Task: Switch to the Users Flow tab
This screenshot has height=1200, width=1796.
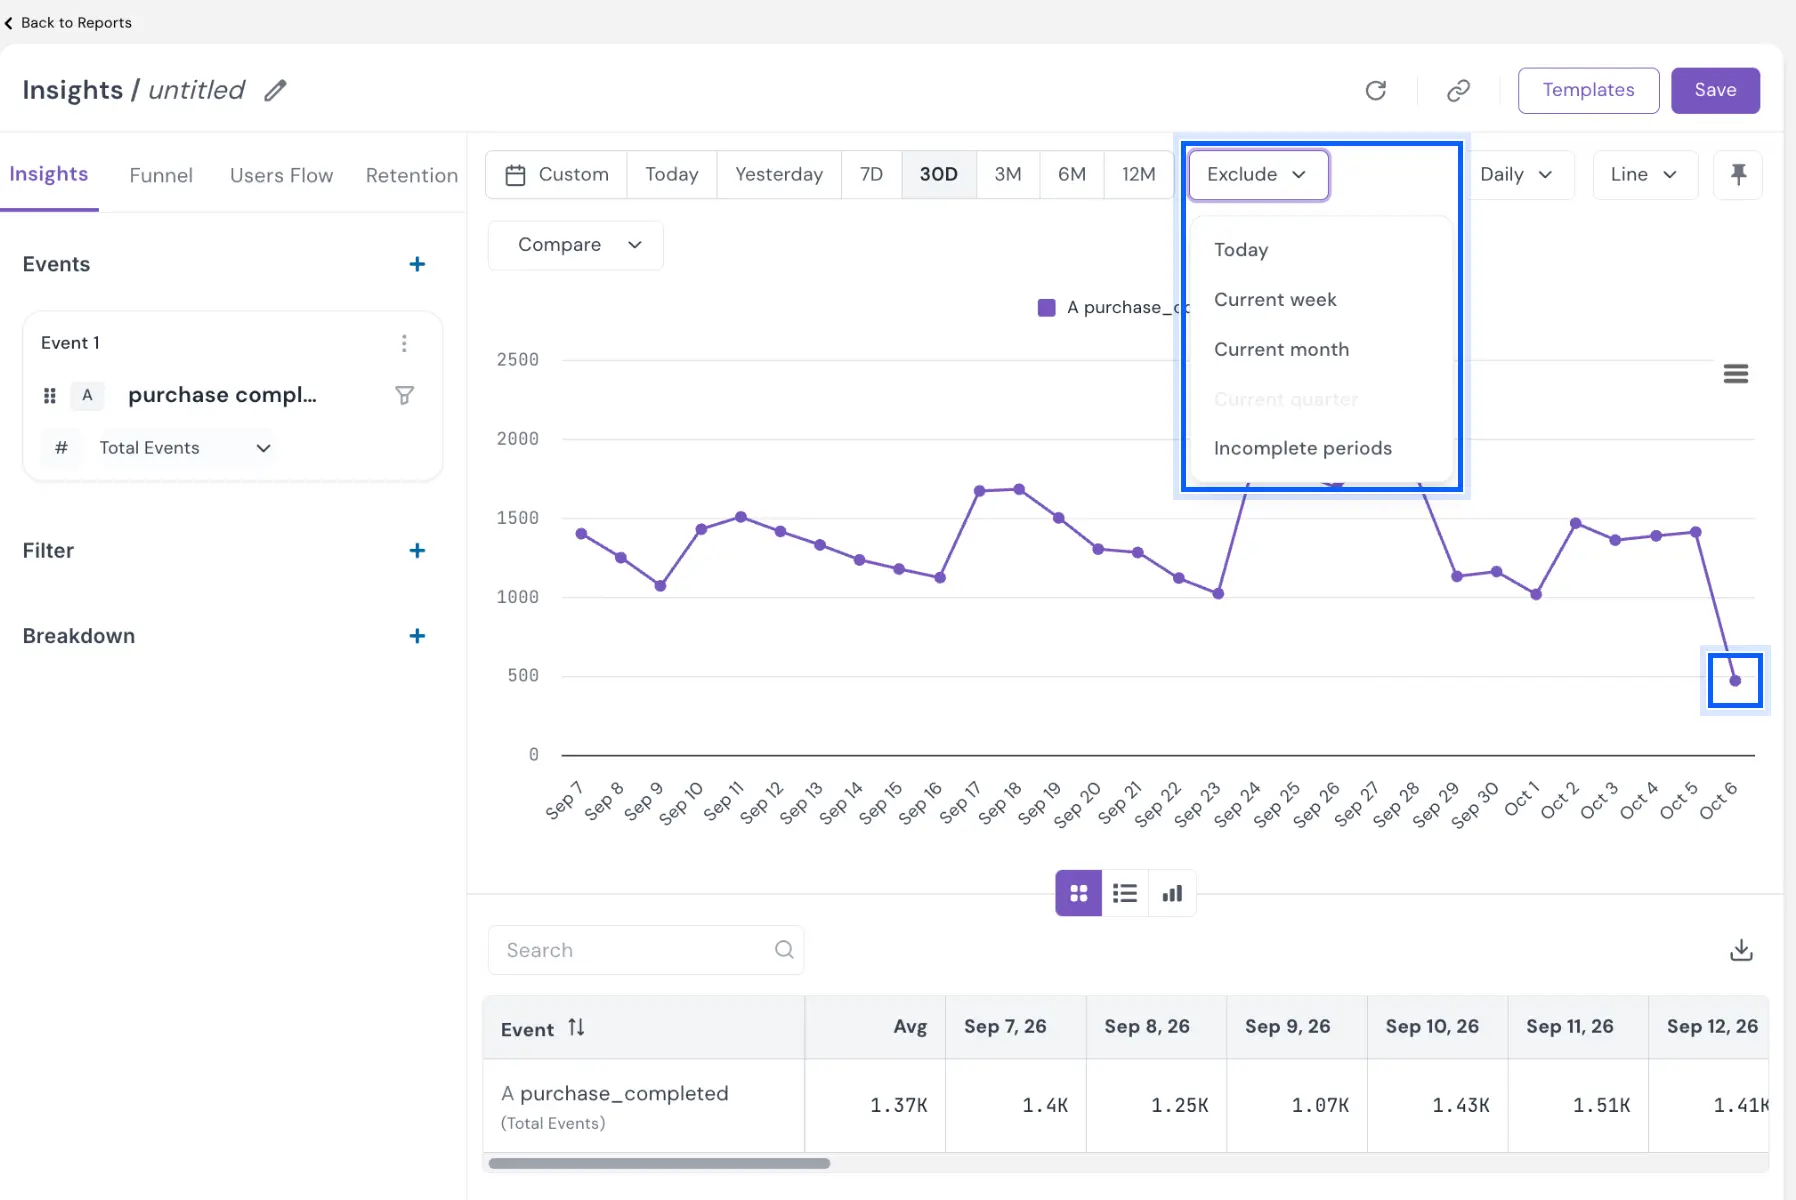Action: [281, 176]
